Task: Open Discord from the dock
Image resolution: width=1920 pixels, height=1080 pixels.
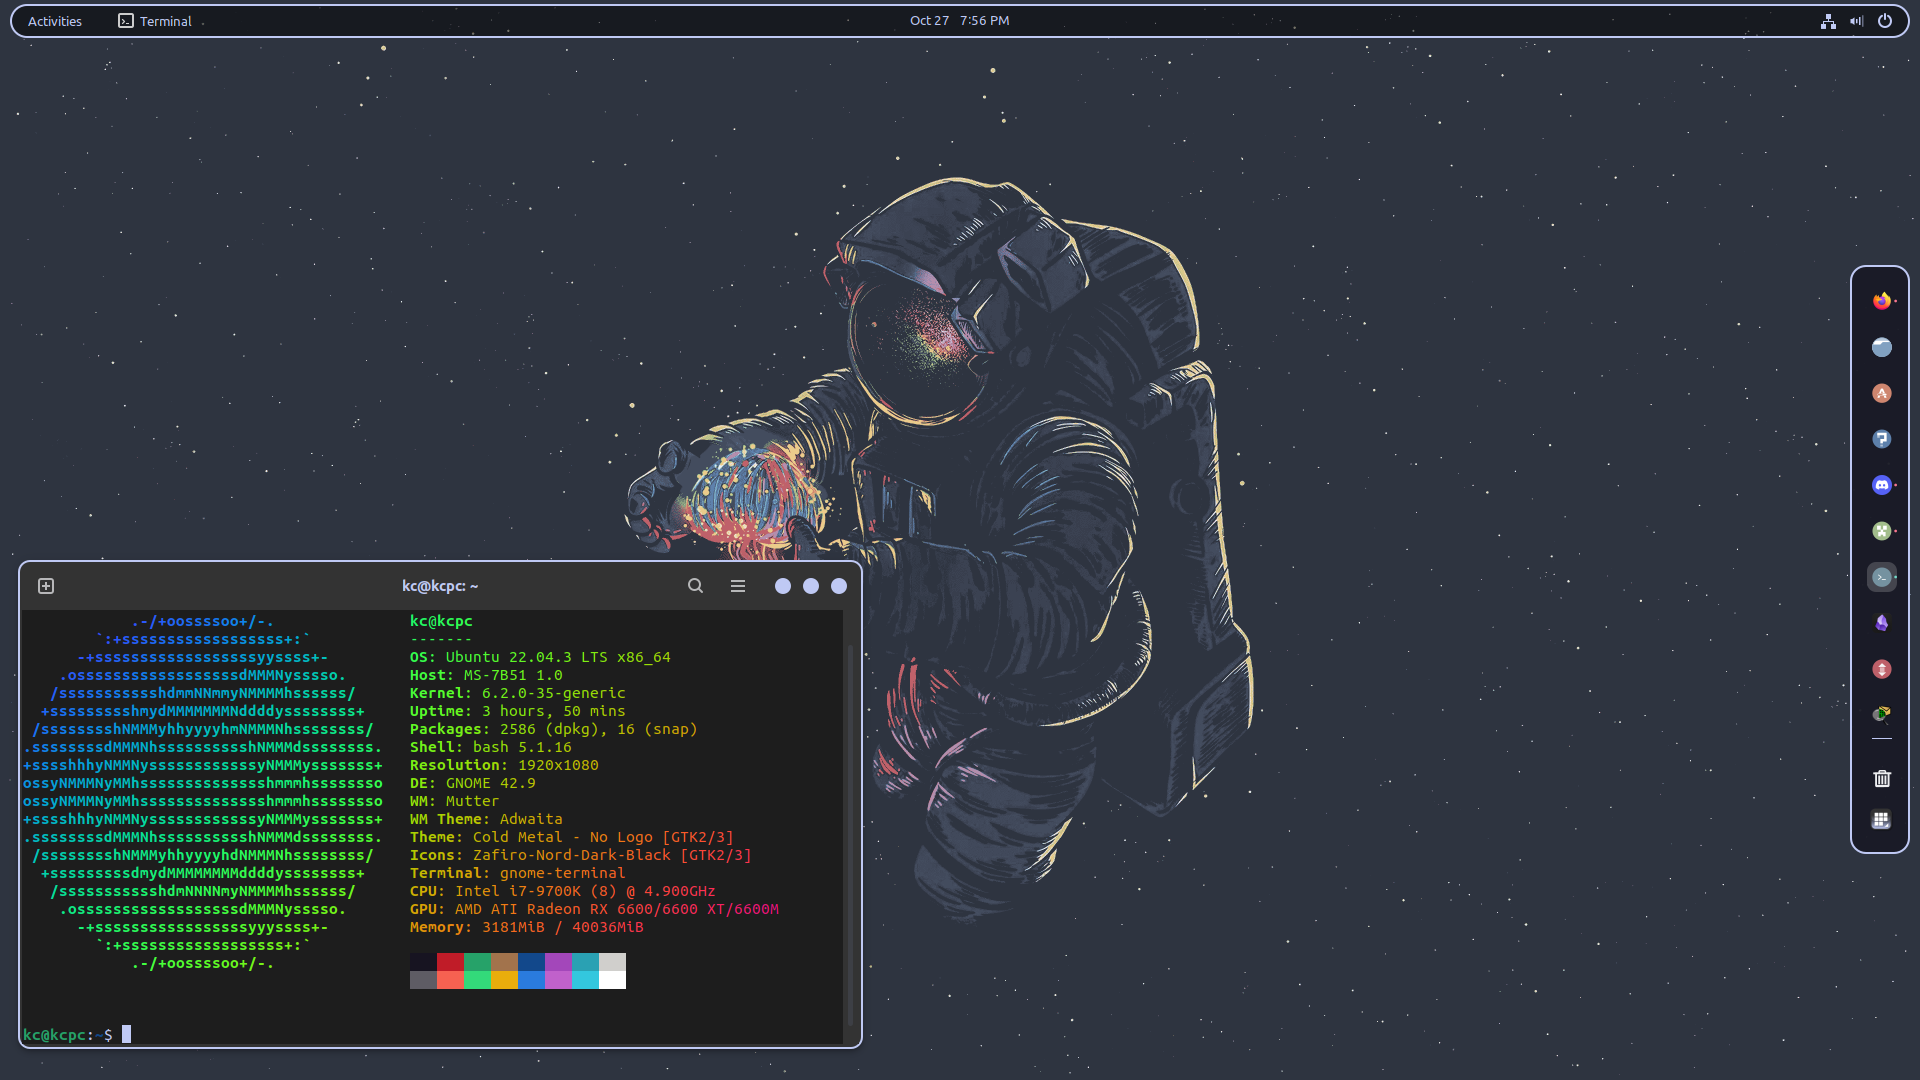Action: 1881,485
